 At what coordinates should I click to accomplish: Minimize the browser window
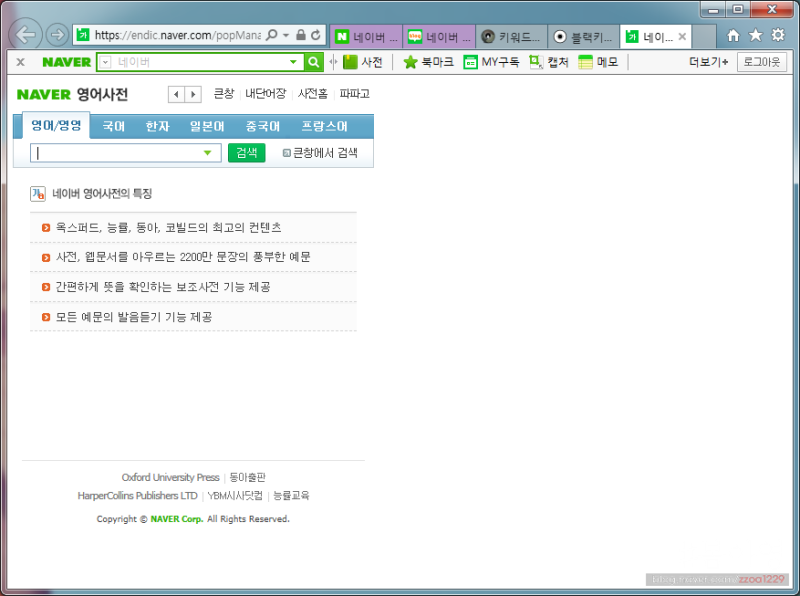click(x=714, y=10)
